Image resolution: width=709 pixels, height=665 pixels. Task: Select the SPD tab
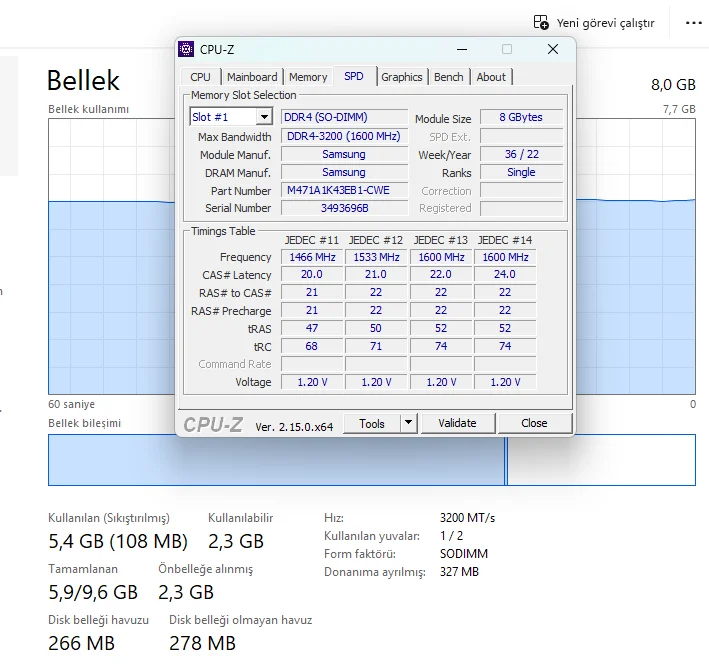tap(354, 76)
